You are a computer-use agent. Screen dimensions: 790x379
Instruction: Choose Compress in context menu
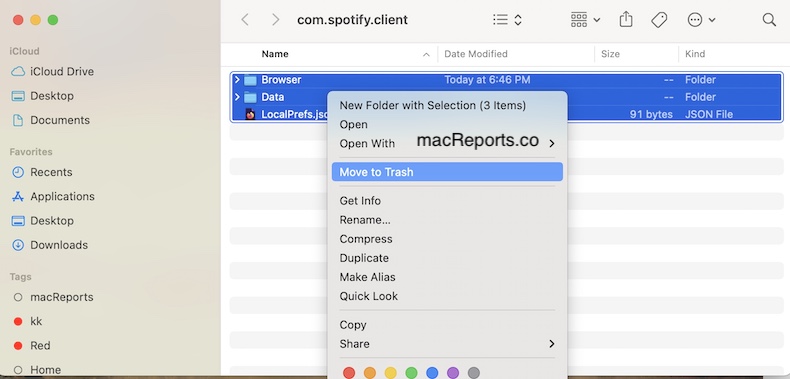[x=366, y=239]
